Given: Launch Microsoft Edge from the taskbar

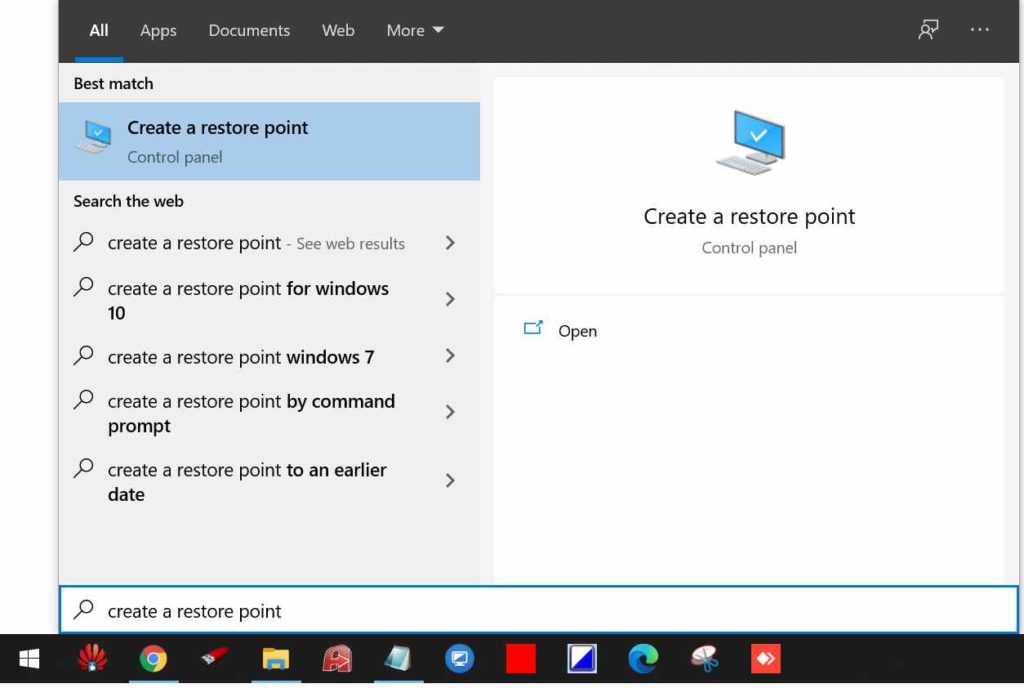Looking at the screenshot, I should coord(643,659).
